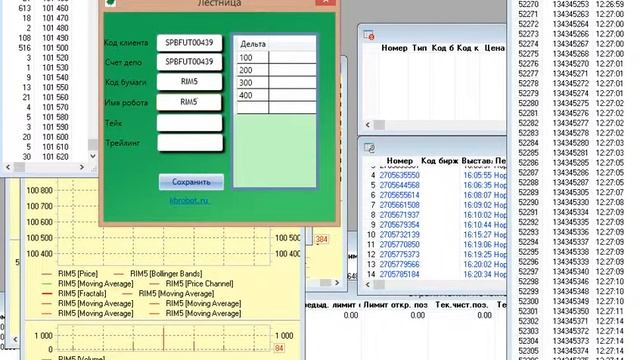Click the Тек.чист.поз. column header
The width and height of the screenshot is (640, 360).
point(461,305)
